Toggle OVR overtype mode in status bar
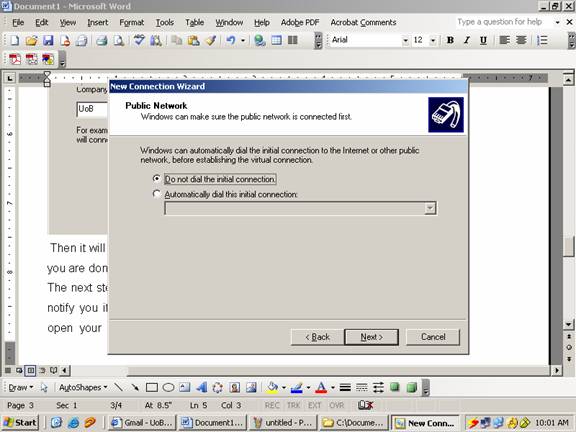 (x=336, y=405)
